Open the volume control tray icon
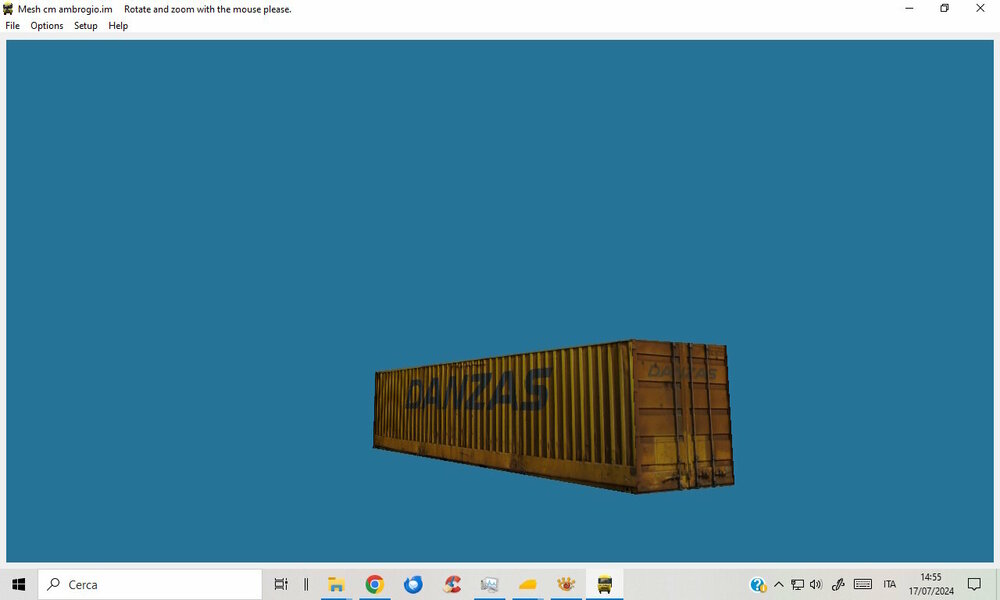Image resolution: width=1000 pixels, height=600 pixels. coord(816,584)
